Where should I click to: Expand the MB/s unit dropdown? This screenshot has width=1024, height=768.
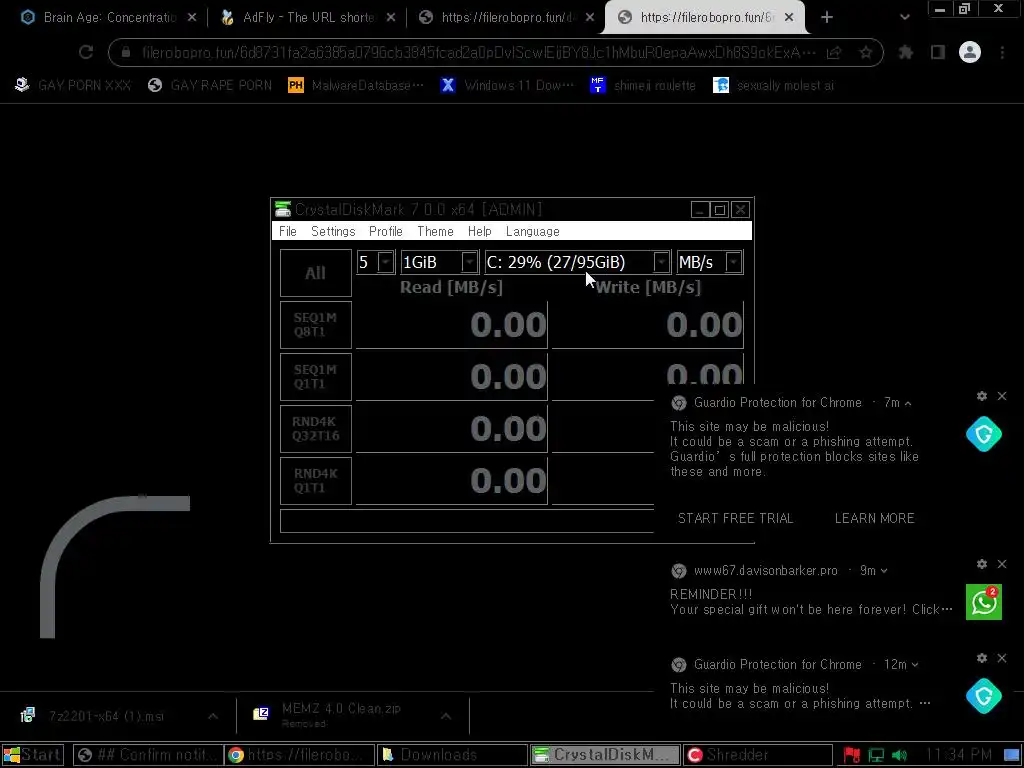tap(733, 262)
